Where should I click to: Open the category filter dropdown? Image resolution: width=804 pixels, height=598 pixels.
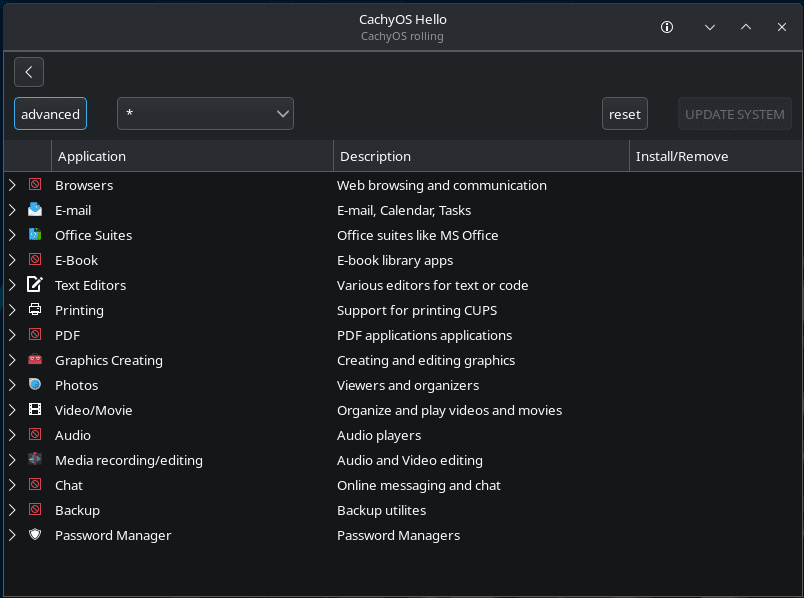pyautogui.click(x=205, y=113)
